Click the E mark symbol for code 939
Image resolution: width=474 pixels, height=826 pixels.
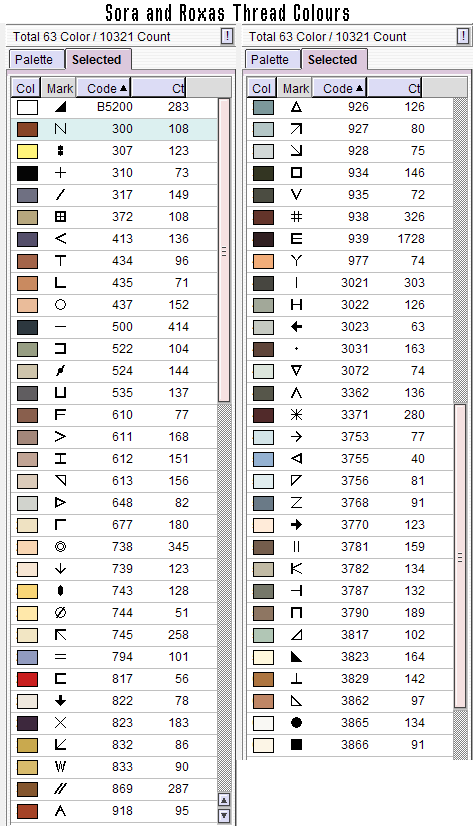[x=297, y=239]
